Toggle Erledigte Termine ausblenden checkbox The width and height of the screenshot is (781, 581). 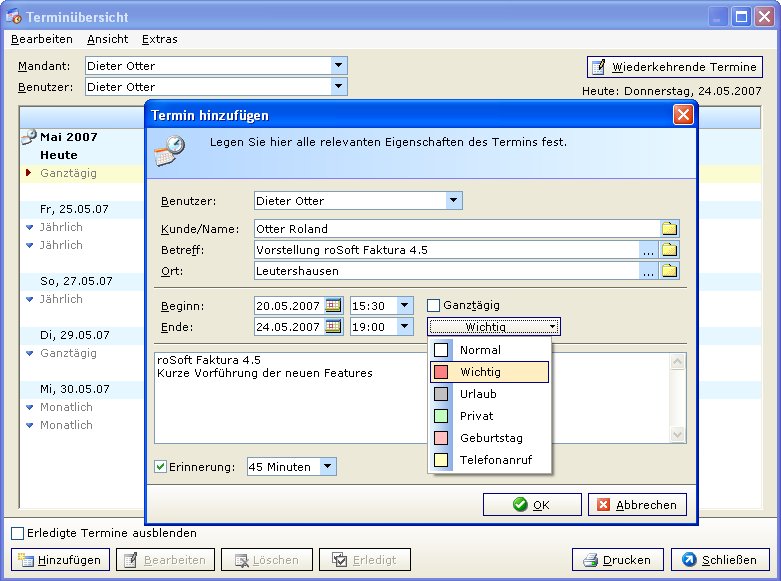pos(17,533)
